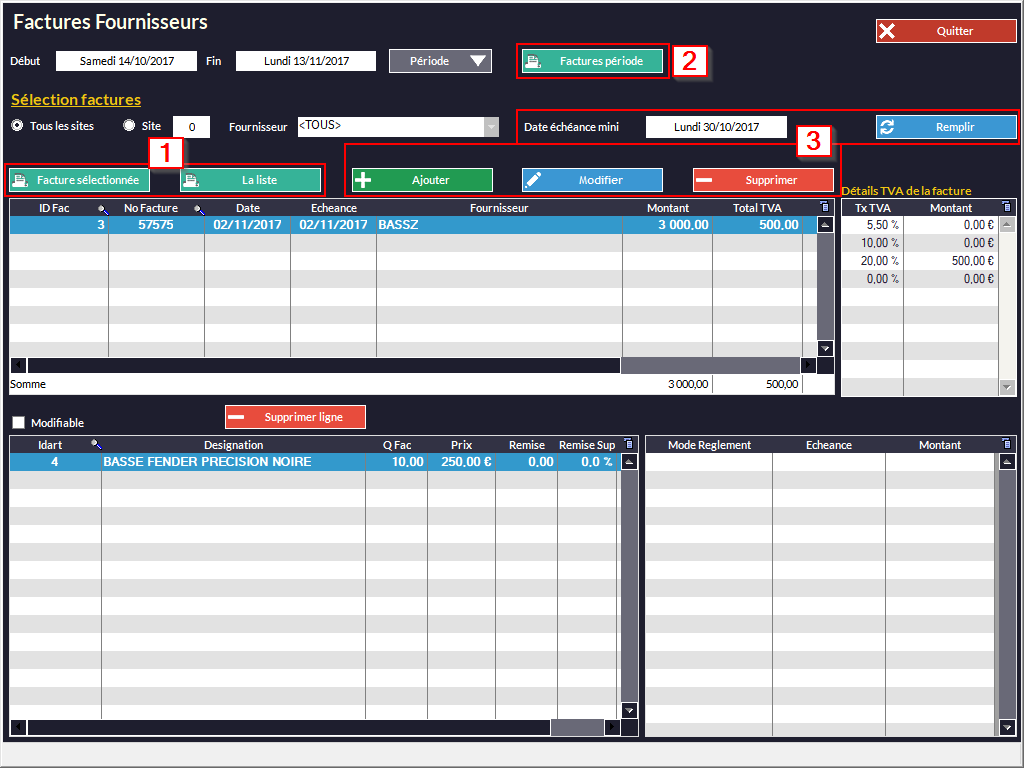Enable the Modifiable checkbox
Screen dimensions: 1024x768
18,423
